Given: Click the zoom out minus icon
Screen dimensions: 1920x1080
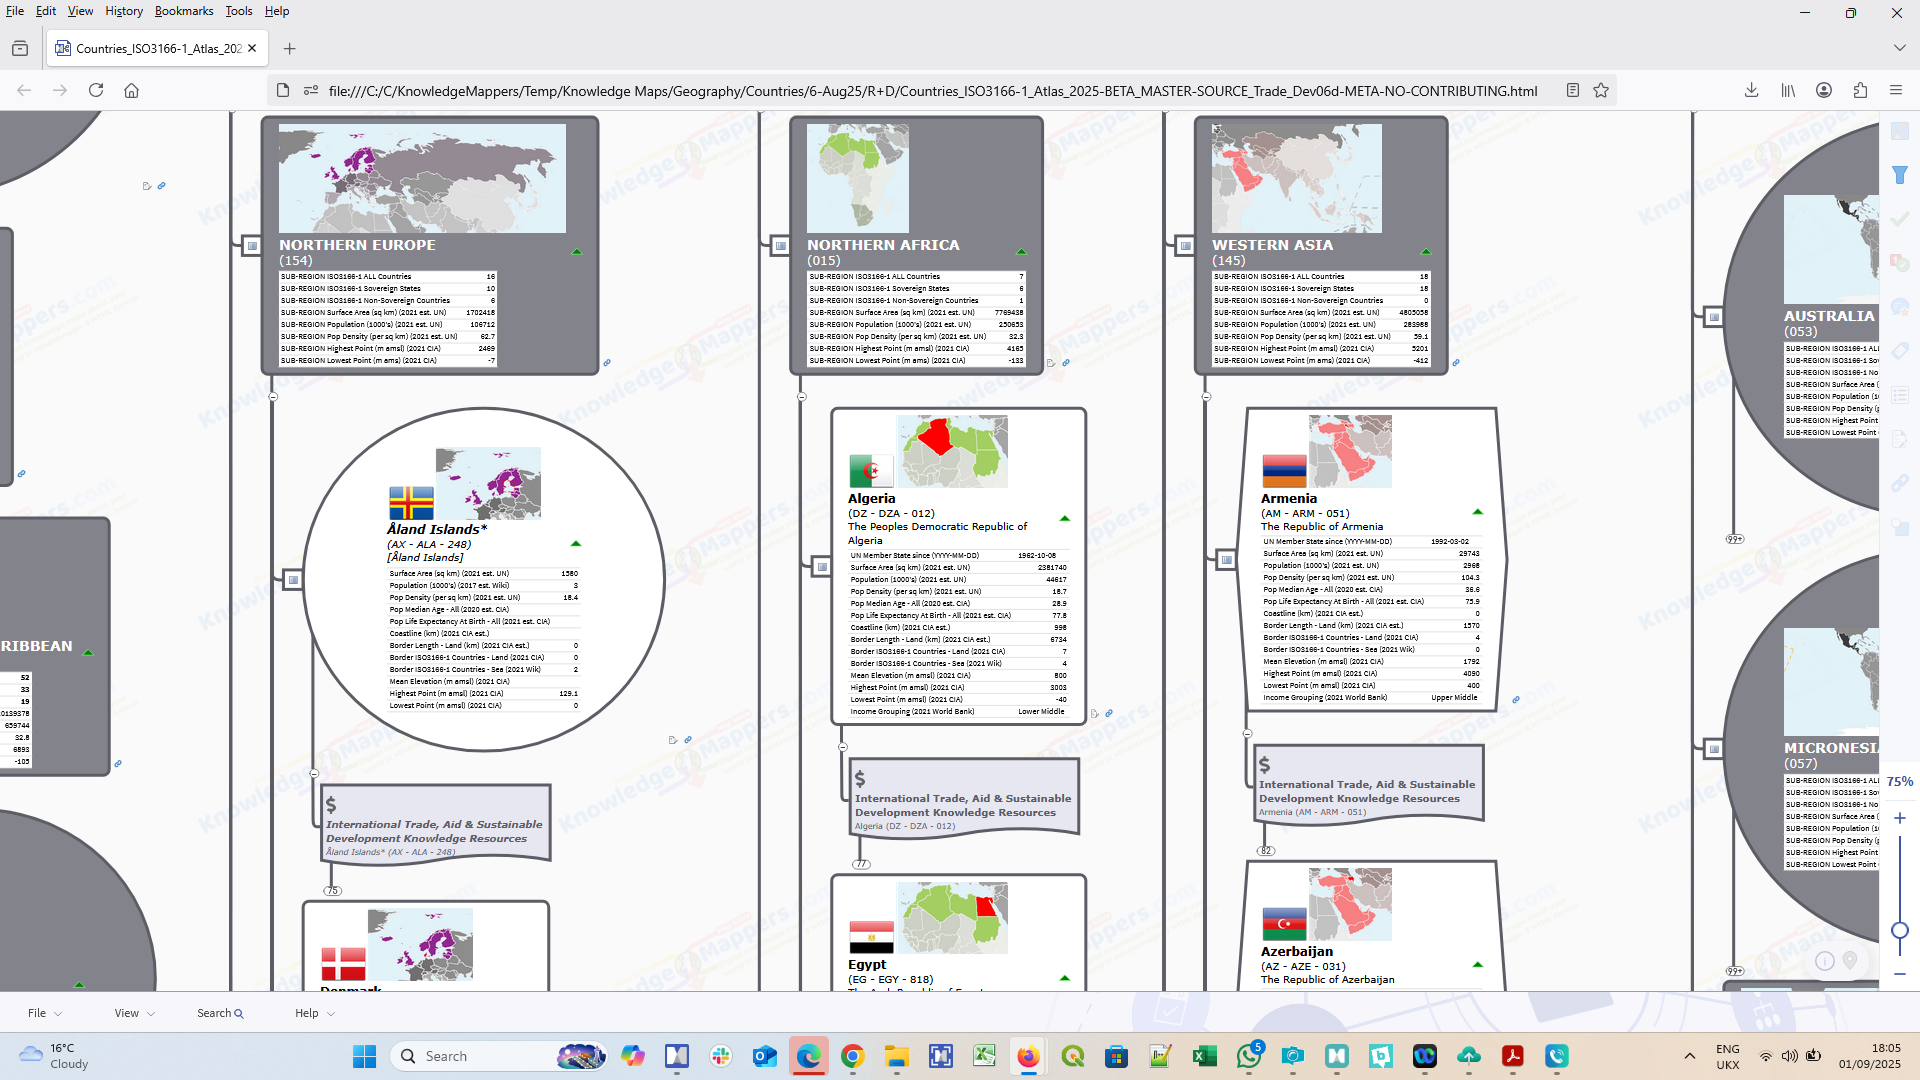Looking at the screenshot, I should pos(1900,973).
